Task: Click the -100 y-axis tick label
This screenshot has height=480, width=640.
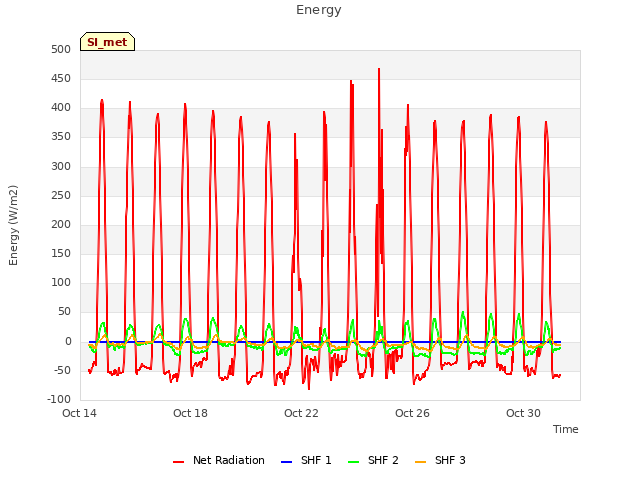Action: (x=59, y=399)
